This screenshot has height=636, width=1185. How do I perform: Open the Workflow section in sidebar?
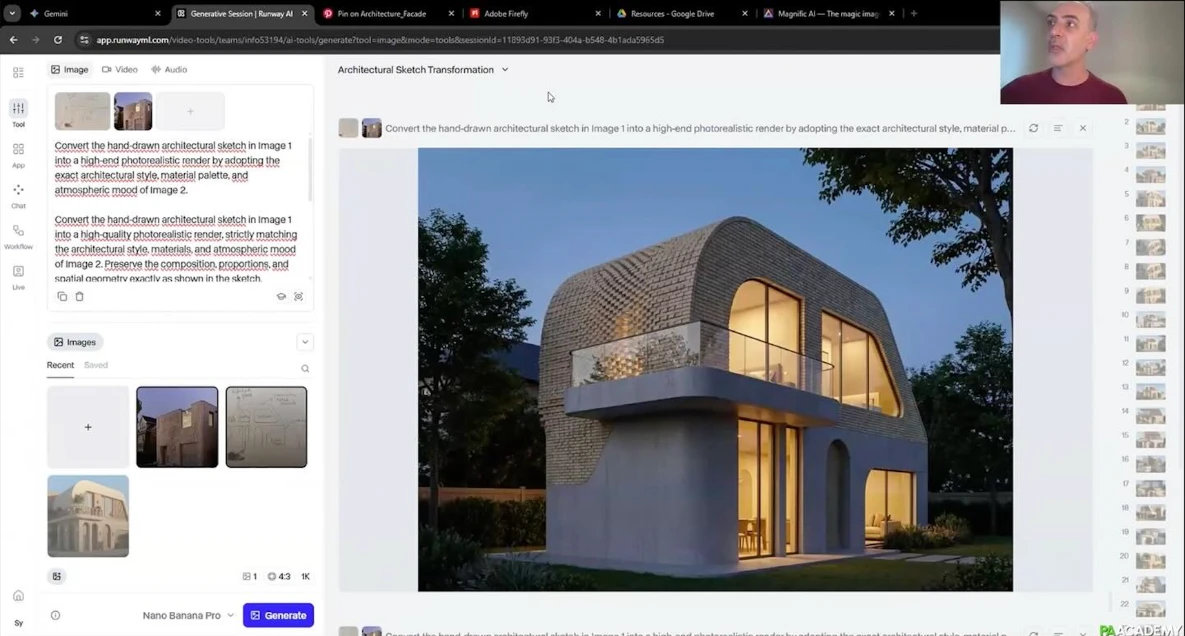18,235
